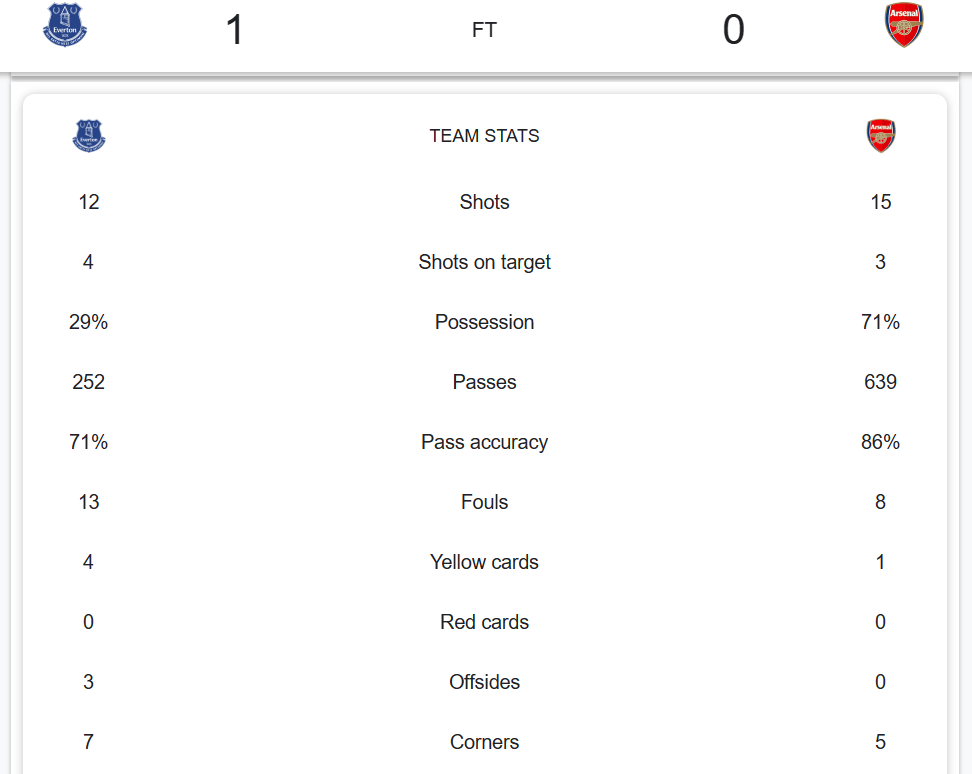Screen dimensions: 972x774
Task: Click the Passes row label
Action: (x=485, y=382)
